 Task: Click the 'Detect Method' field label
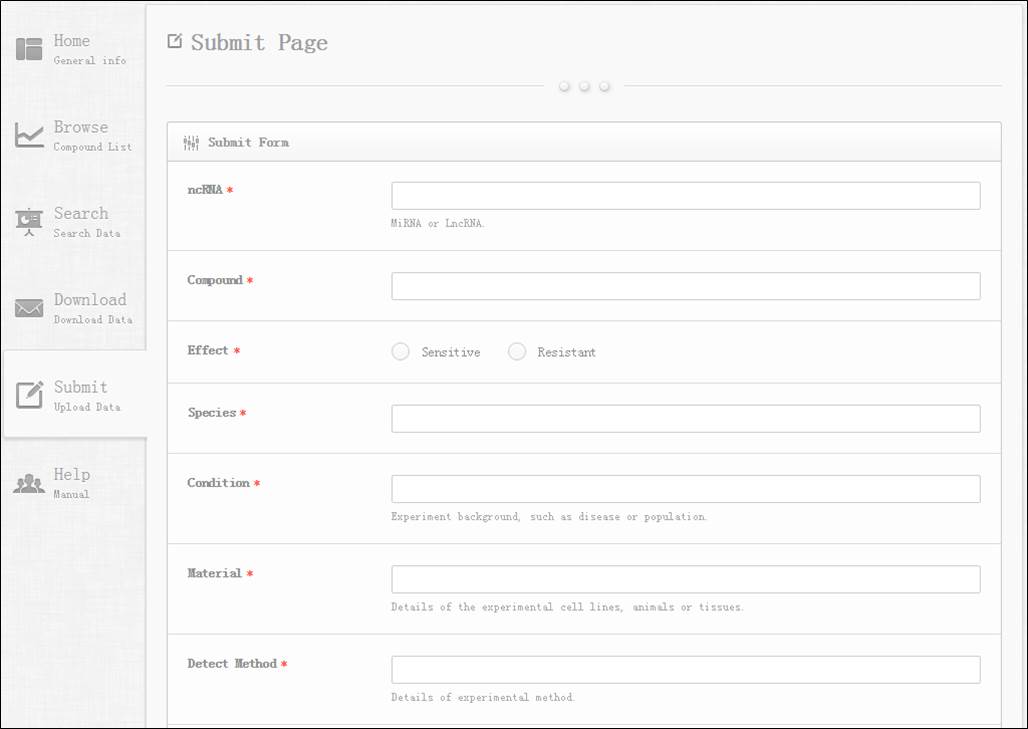click(232, 664)
